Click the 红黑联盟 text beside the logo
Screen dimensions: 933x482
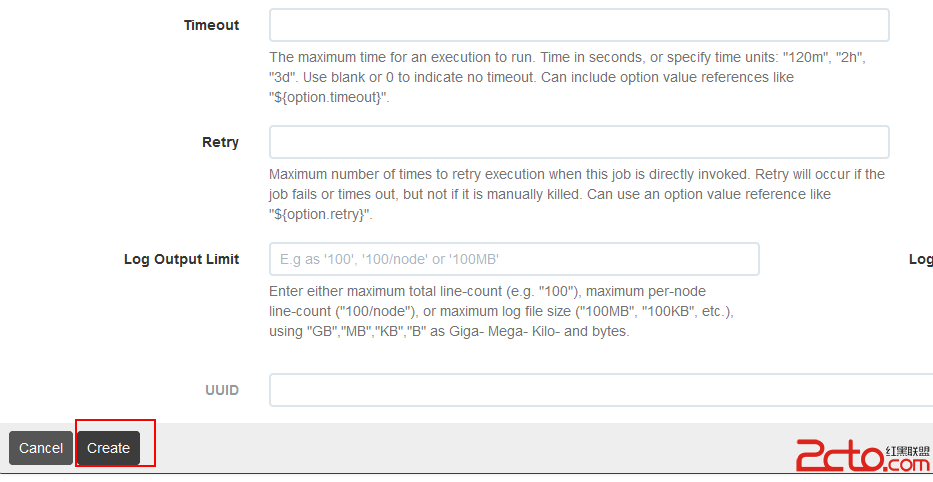click(x=908, y=450)
